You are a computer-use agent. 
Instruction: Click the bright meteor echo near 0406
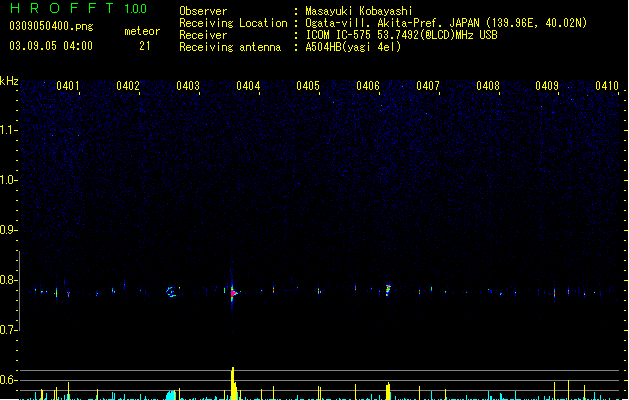pos(388,290)
